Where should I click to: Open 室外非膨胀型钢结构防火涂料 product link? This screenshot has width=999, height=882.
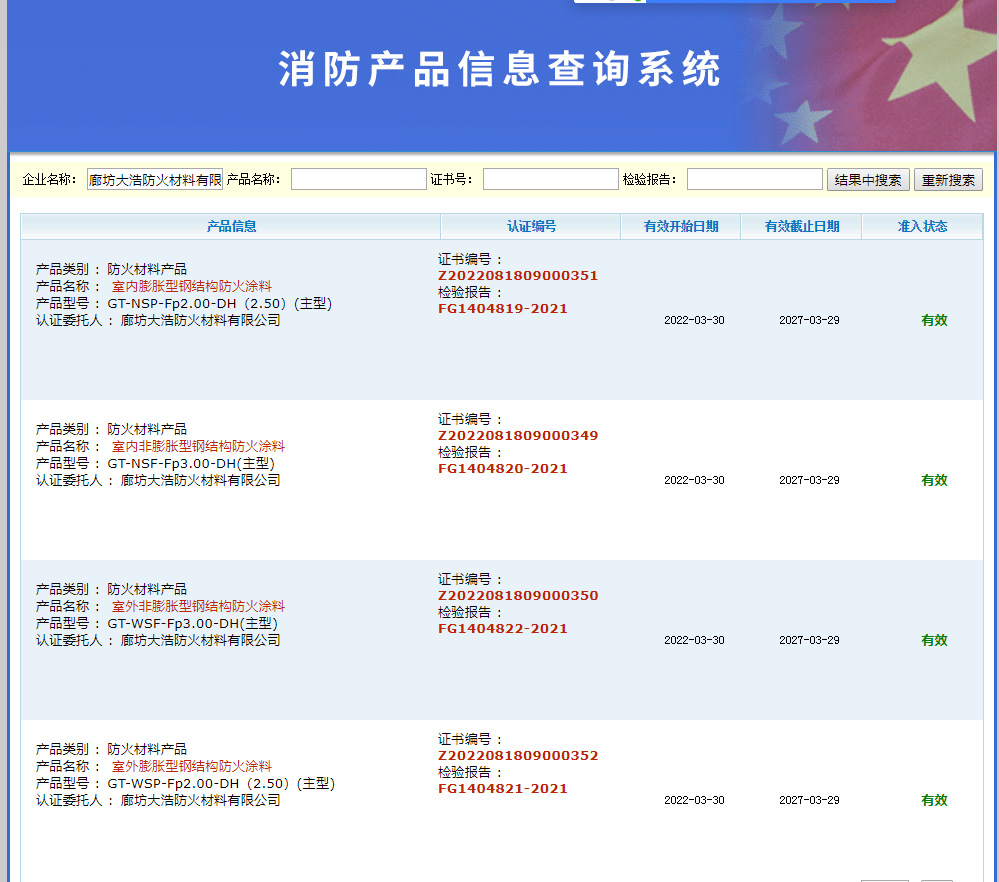pyautogui.click(x=198, y=606)
